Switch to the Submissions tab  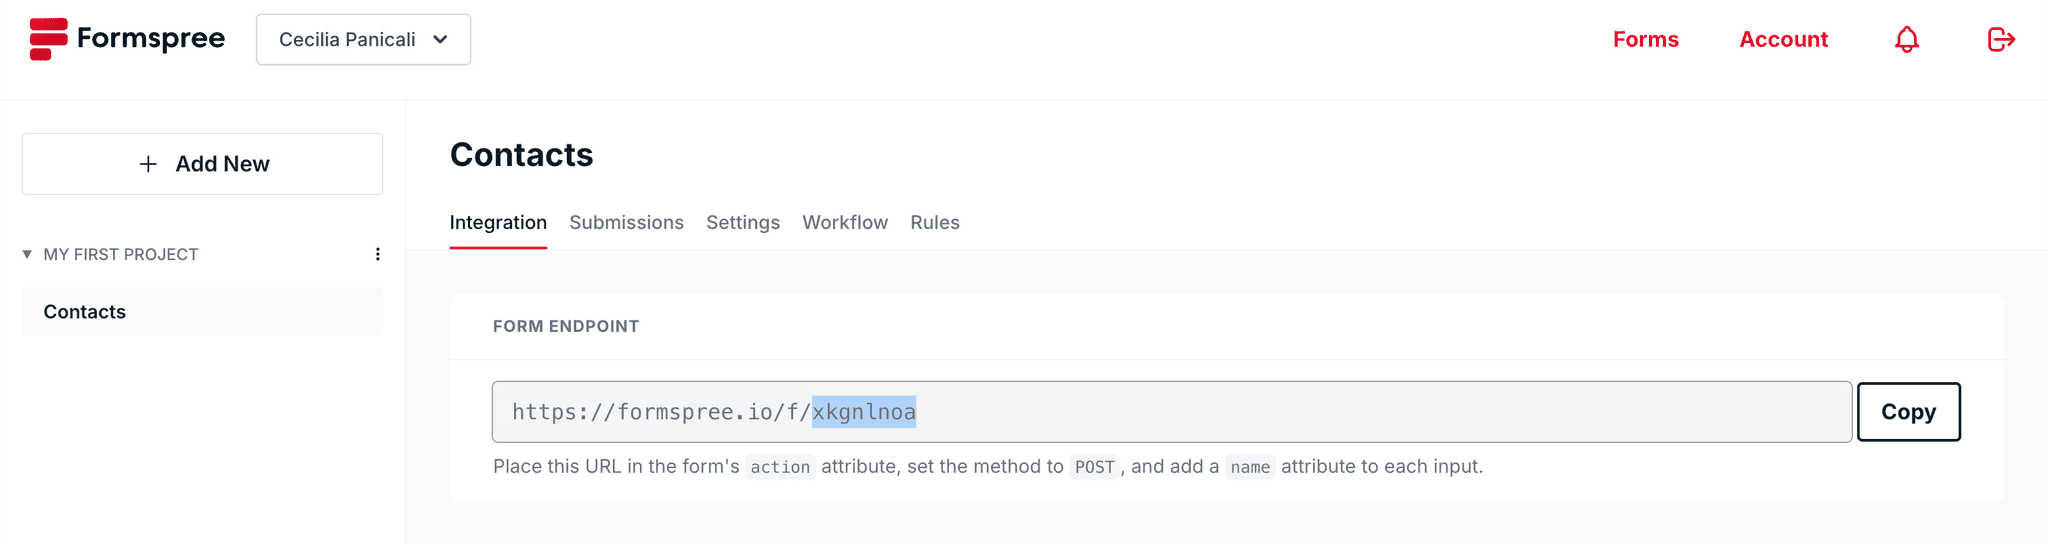click(626, 222)
